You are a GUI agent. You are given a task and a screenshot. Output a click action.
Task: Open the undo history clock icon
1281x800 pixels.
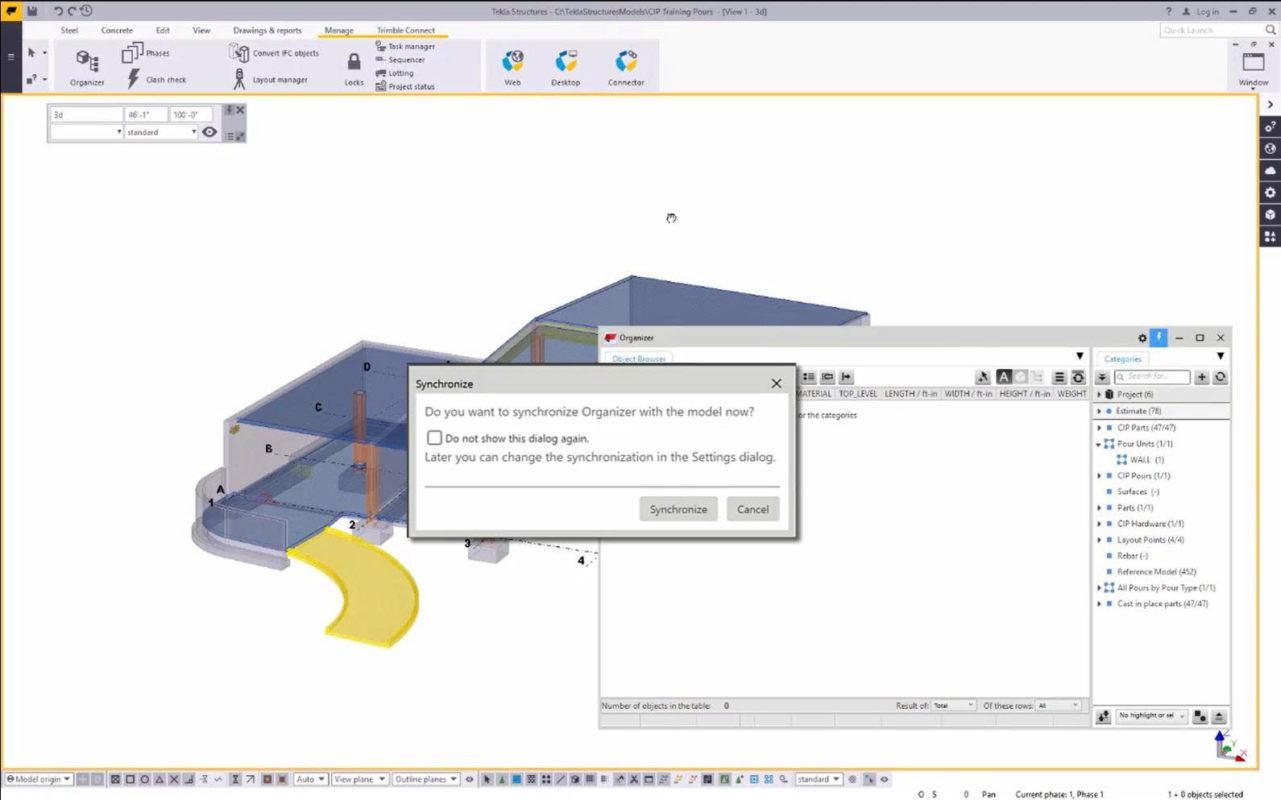tap(86, 11)
